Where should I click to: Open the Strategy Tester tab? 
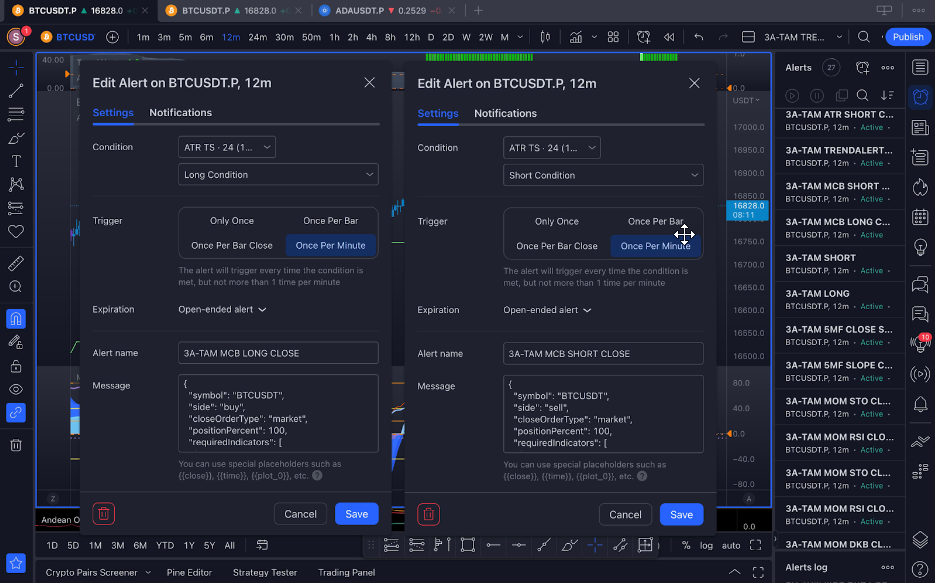[265, 572]
